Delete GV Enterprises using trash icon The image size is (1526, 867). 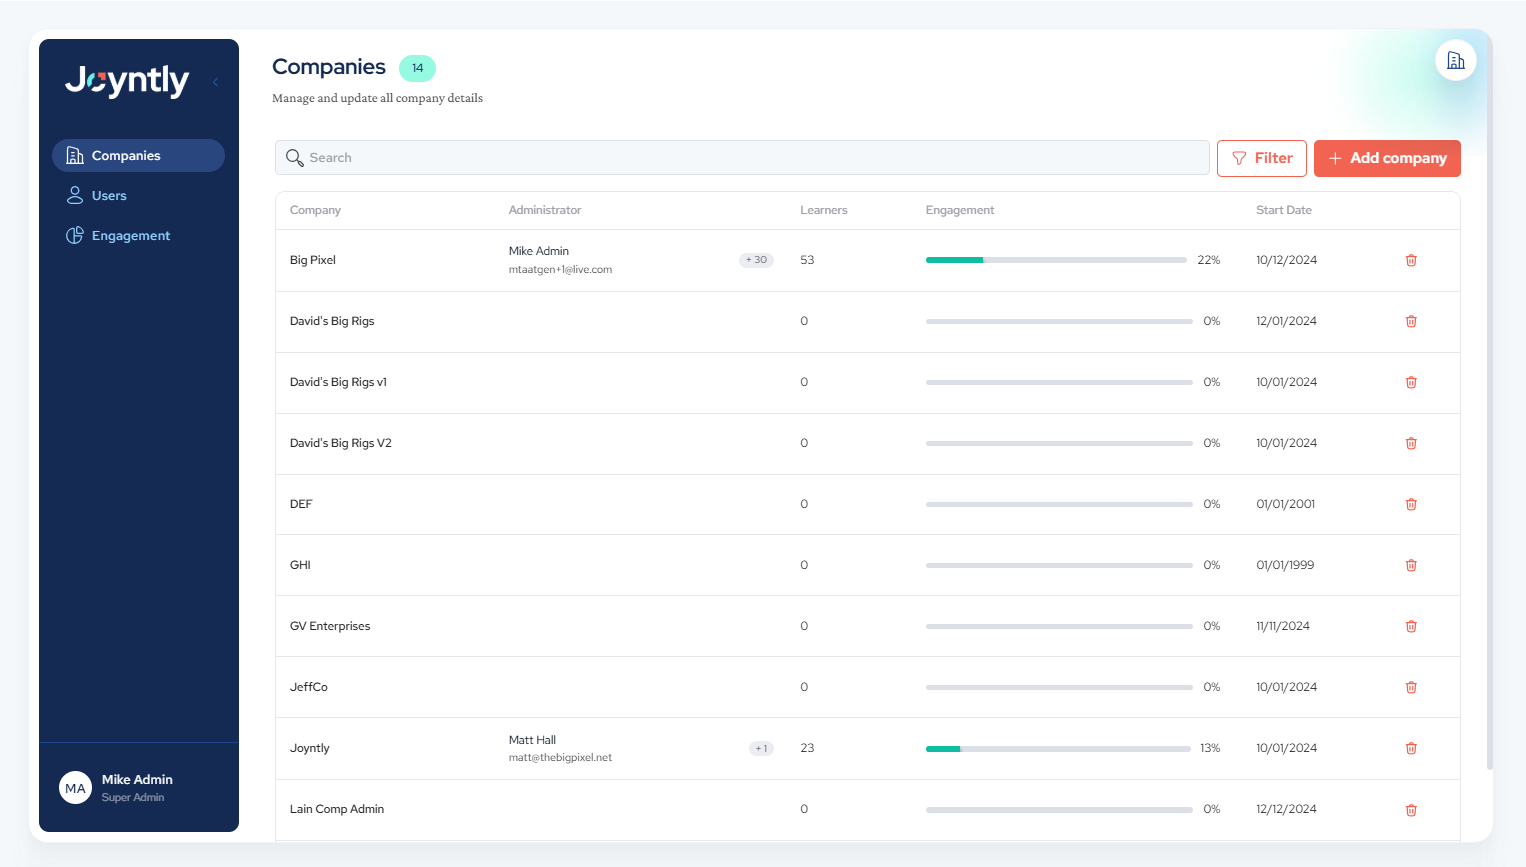(1411, 626)
